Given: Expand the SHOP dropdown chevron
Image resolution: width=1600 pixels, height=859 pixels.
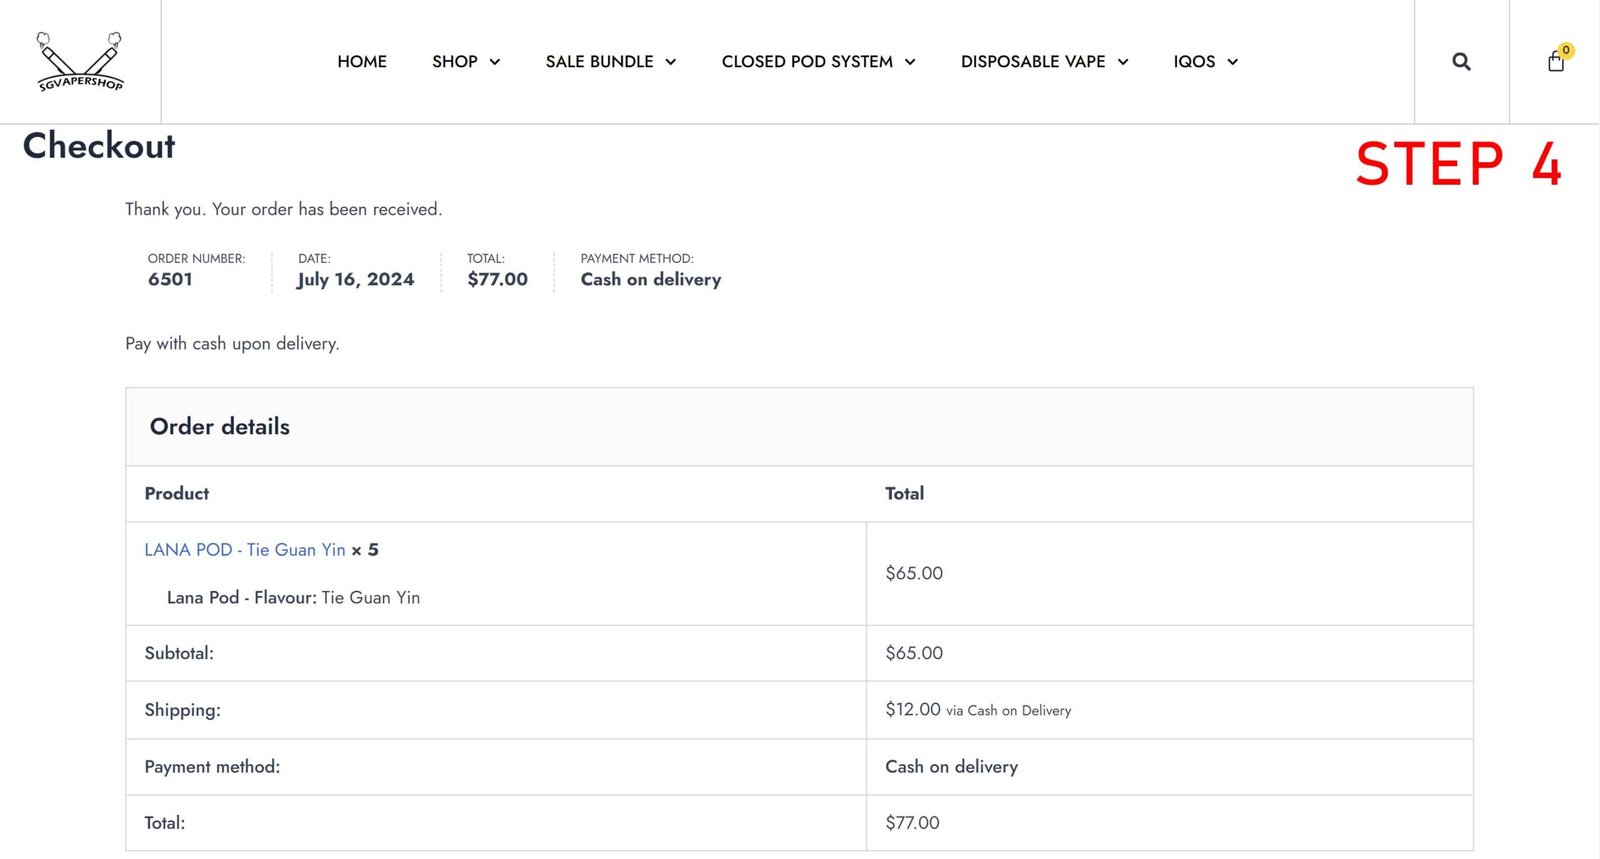Looking at the screenshot, I should coord(494,62).
